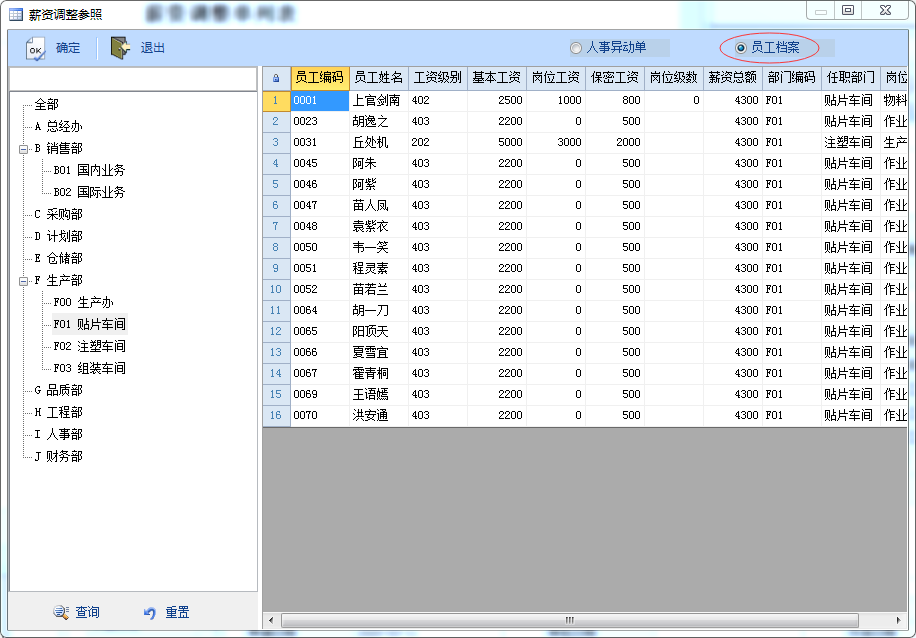Click the lock icon in grid header
This screenshot has width=916, height=638.
point(276,78)
